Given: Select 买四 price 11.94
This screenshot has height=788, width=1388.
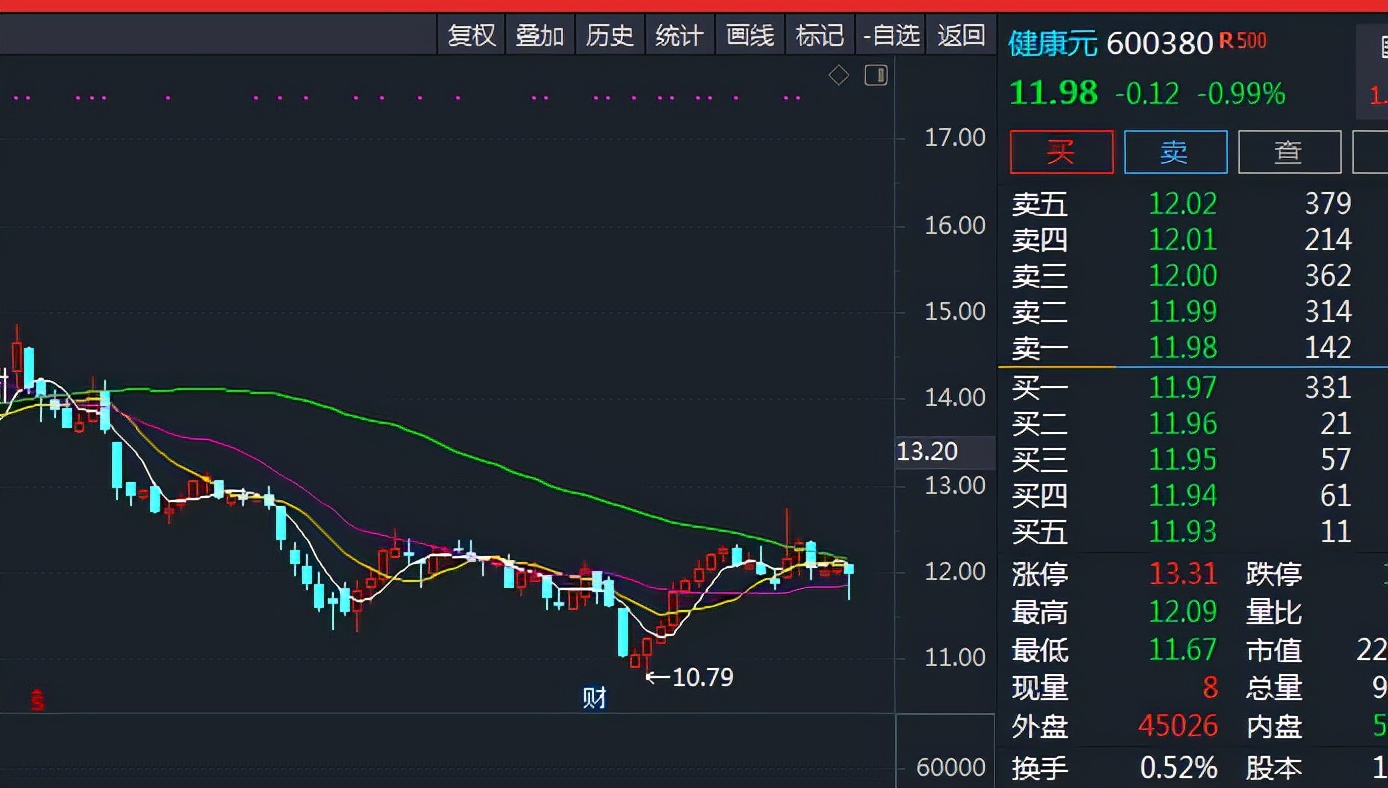Looking at the screenshot, I should pos(1183,496).
